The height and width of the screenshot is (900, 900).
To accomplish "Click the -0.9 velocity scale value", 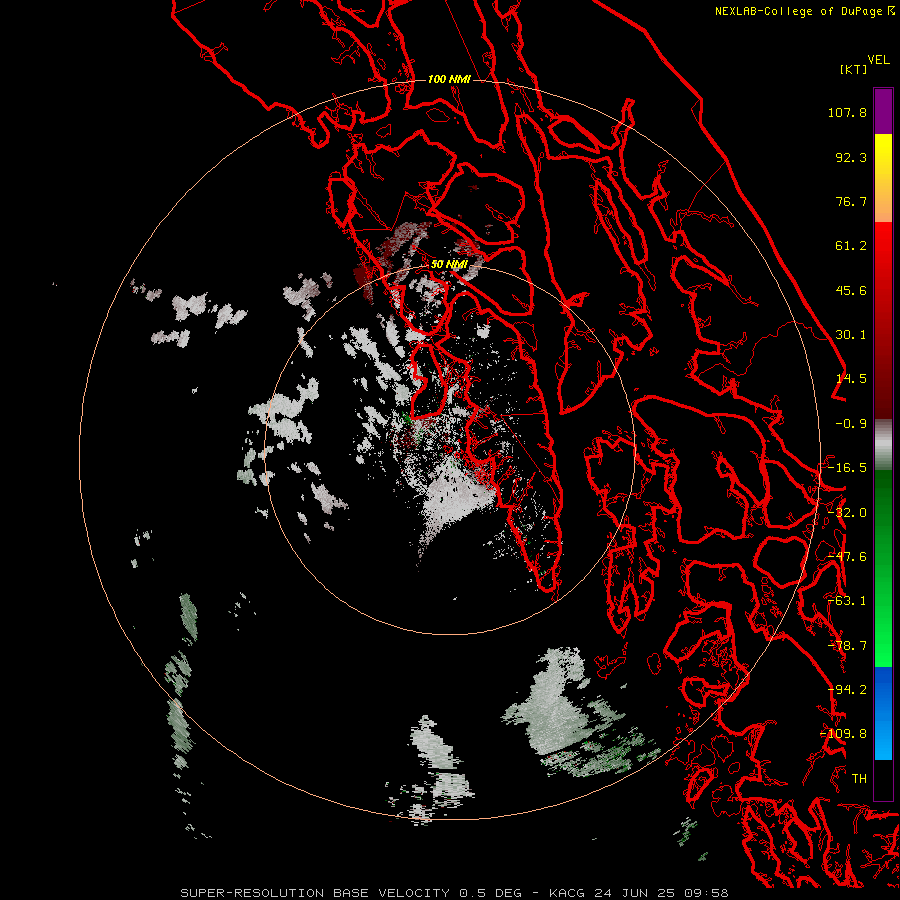I will [x=851, y=424].
